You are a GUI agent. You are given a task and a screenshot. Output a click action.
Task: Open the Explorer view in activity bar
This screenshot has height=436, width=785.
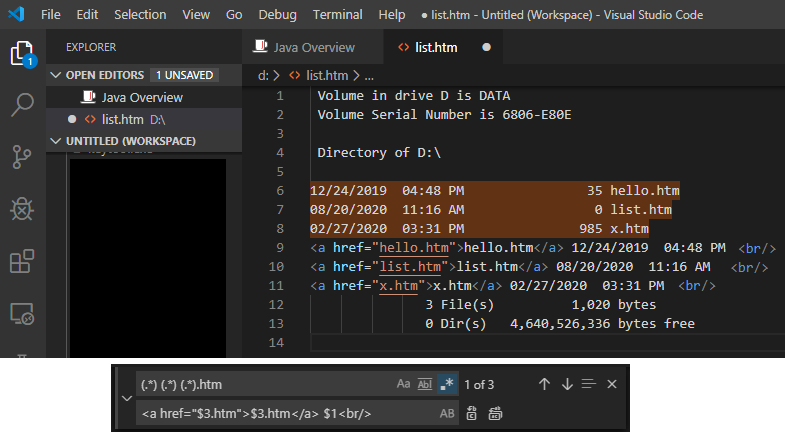click(x=22, y=54)
